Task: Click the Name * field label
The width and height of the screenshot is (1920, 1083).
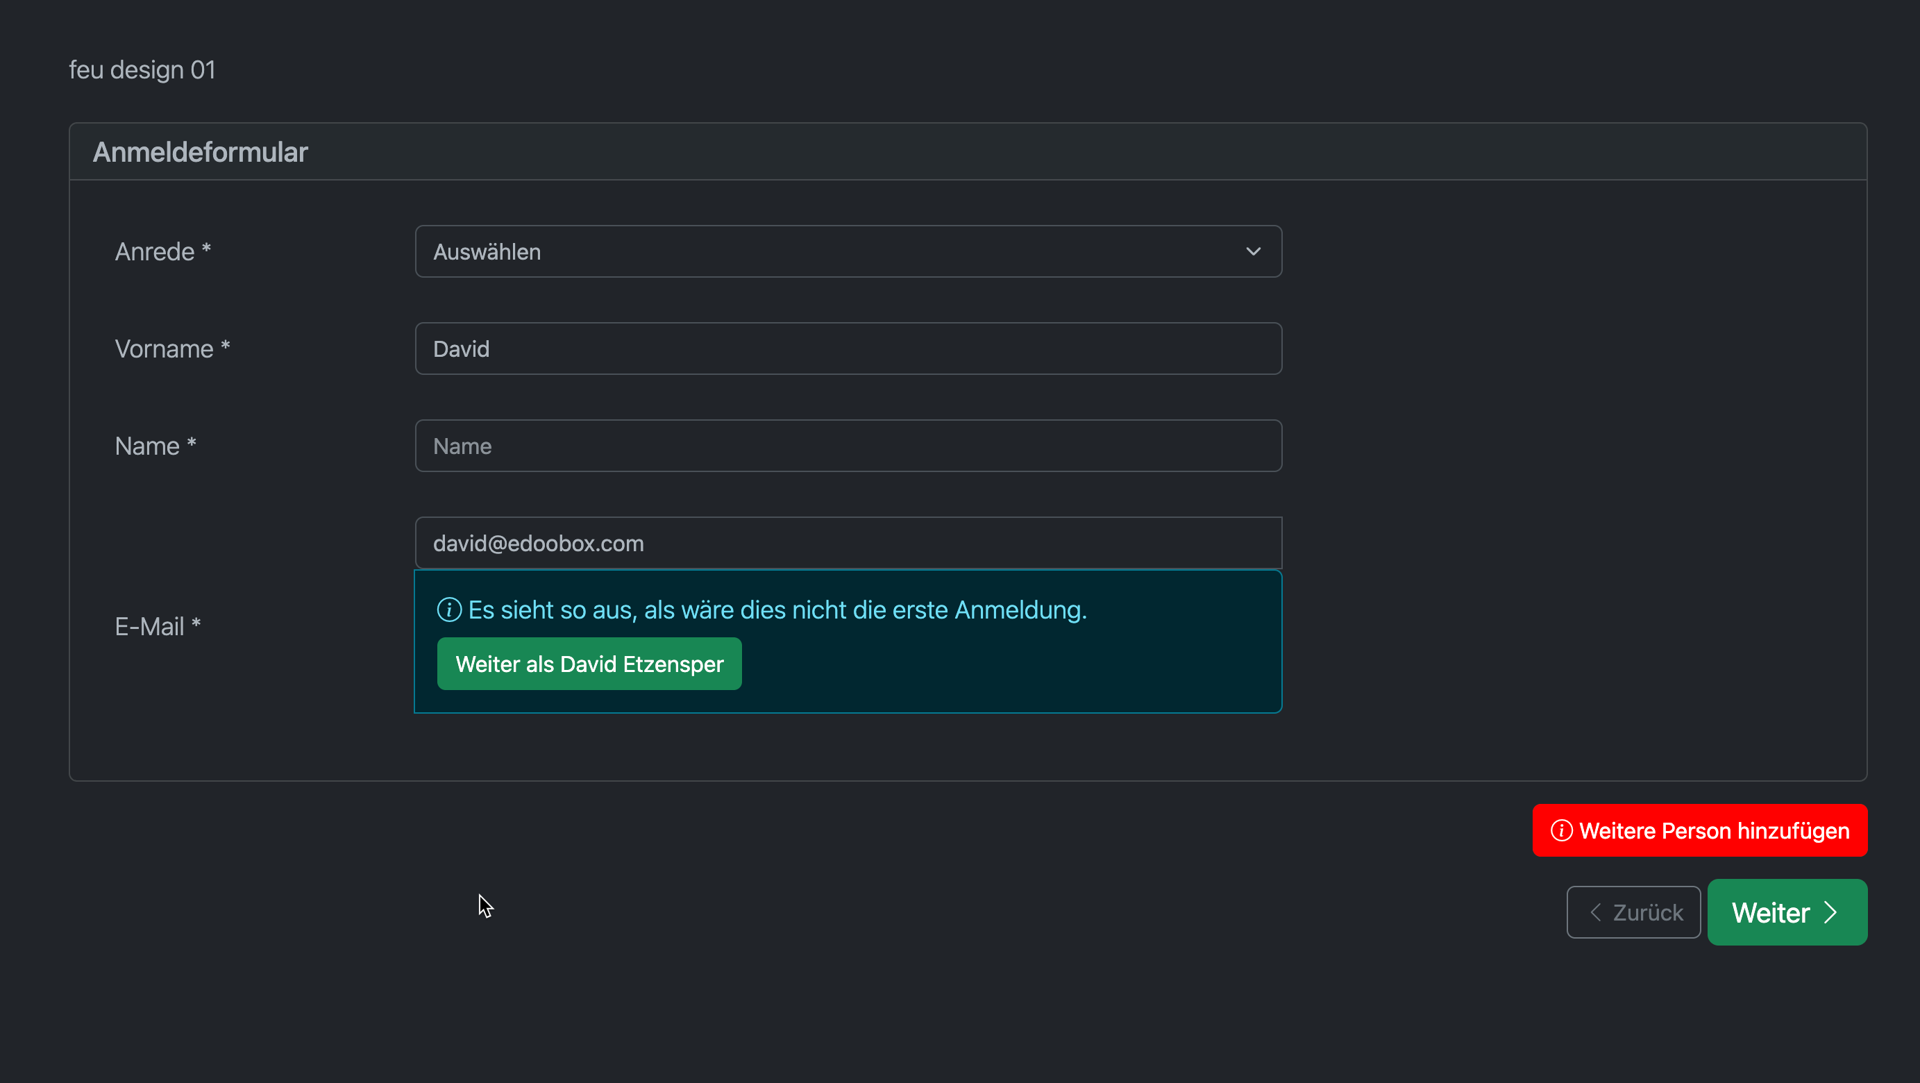Action: (155, 446)
